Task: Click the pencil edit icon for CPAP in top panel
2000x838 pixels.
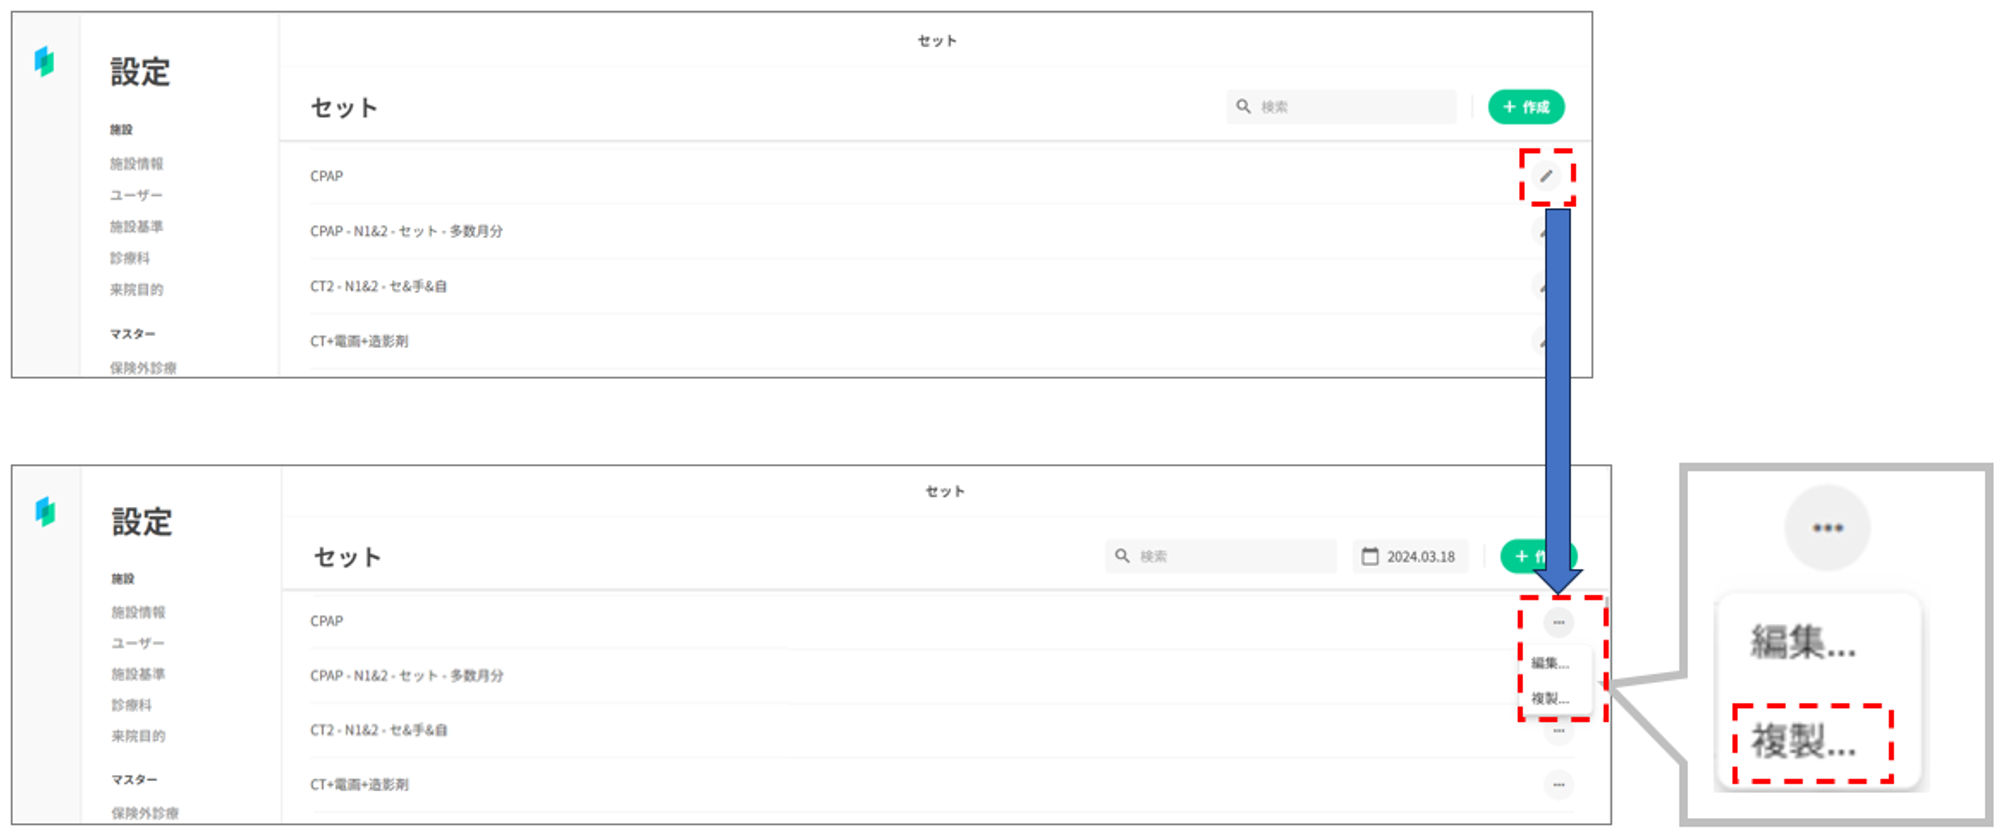Action: pyautogui.click(x=1546, y=176)
